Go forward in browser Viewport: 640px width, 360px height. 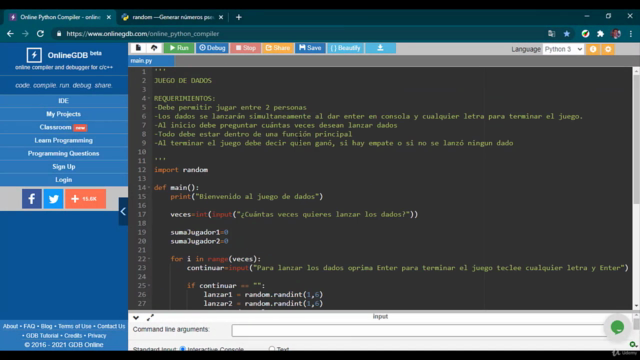pos(25,34)
